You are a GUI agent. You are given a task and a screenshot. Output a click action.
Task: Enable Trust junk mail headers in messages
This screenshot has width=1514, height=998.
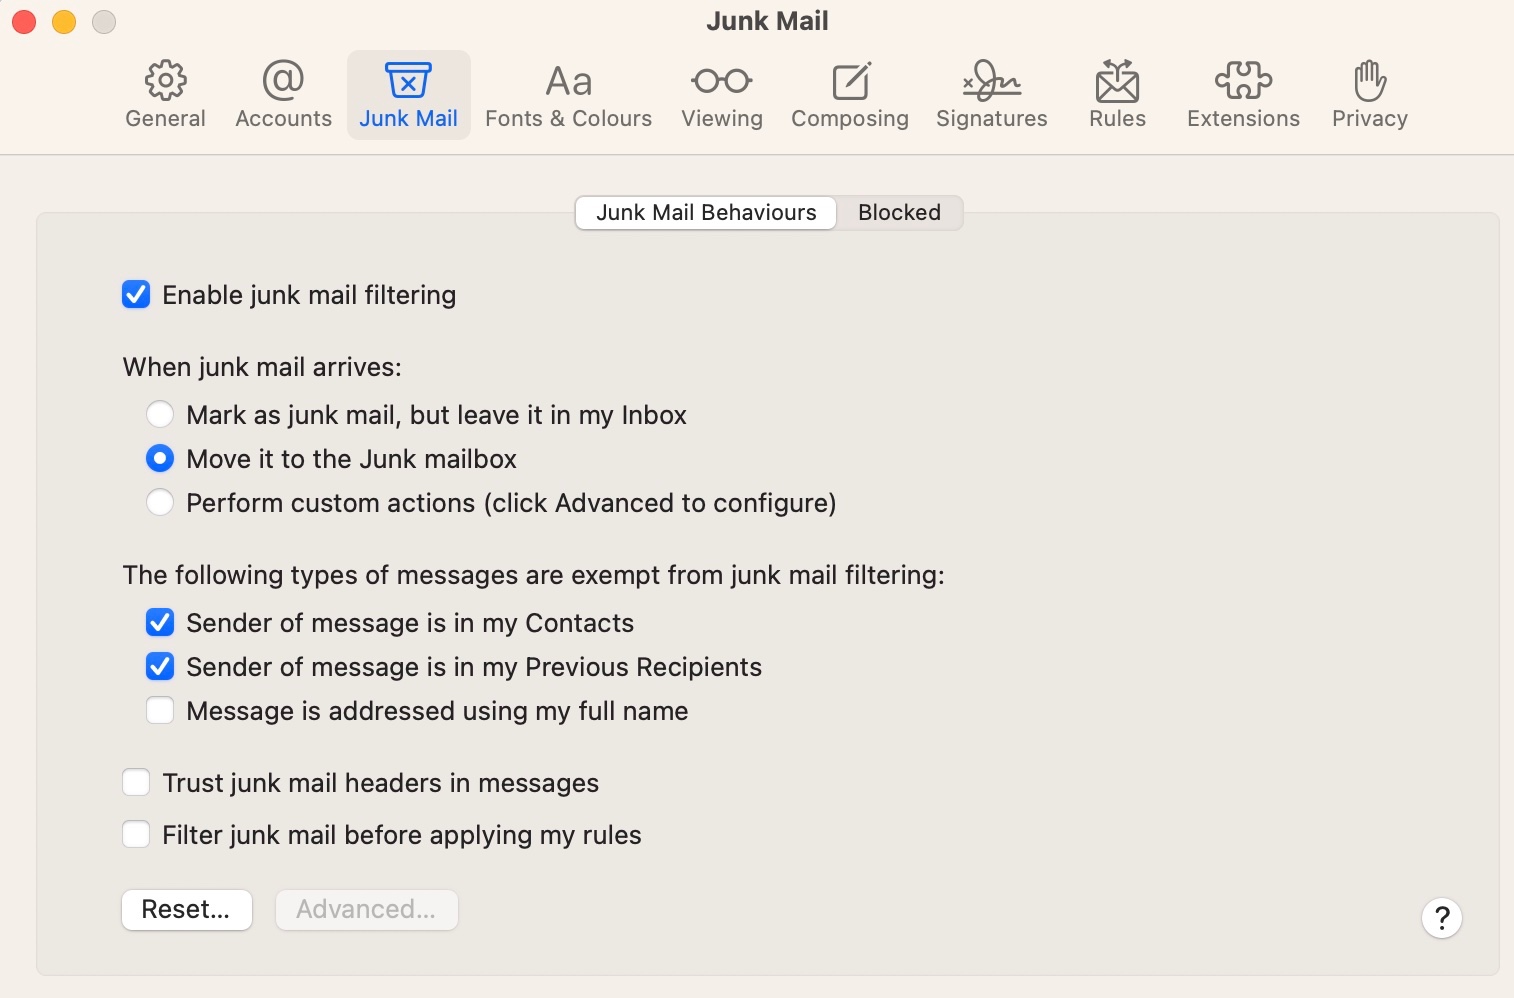(x=136, y=783)
